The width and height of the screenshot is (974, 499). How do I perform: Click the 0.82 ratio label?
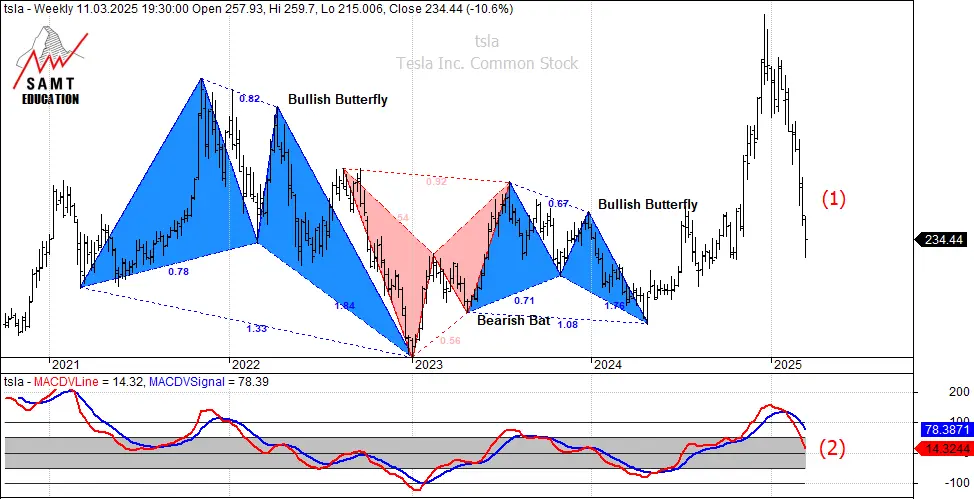pyautogui.click(x=250, y=98)
